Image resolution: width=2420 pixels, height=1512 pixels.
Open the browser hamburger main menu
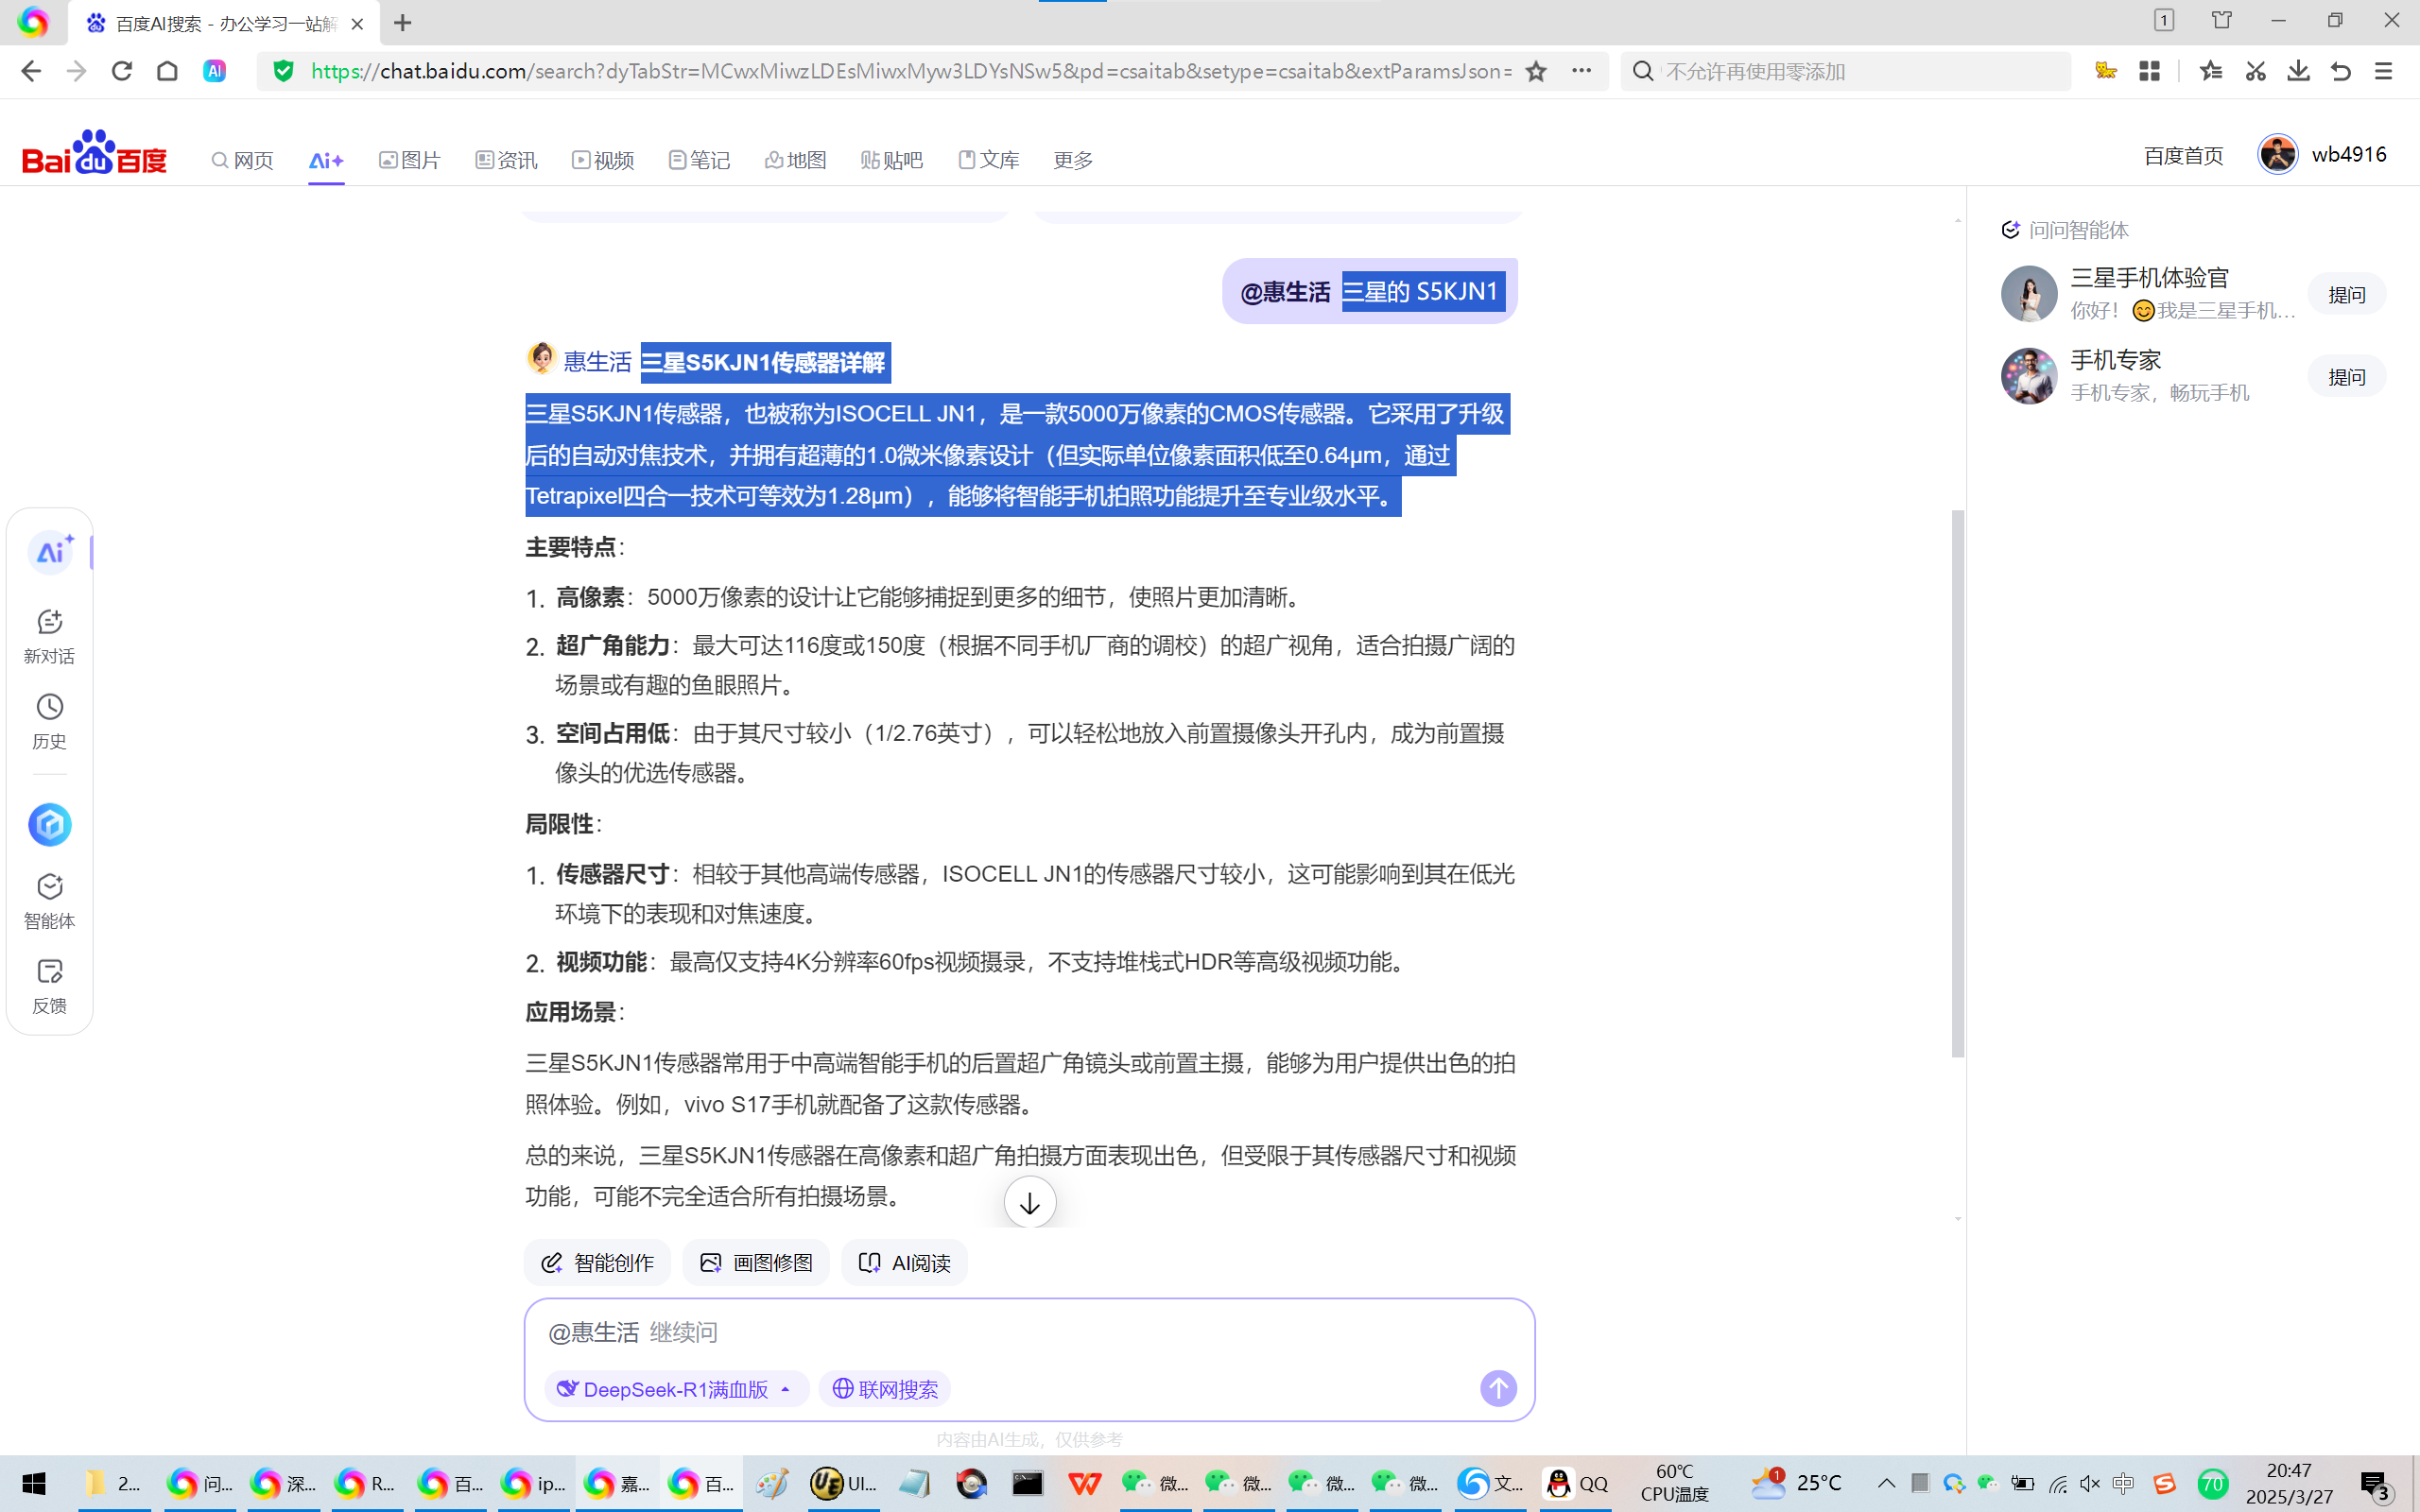pyautogui.click(x=2384, y=71)
